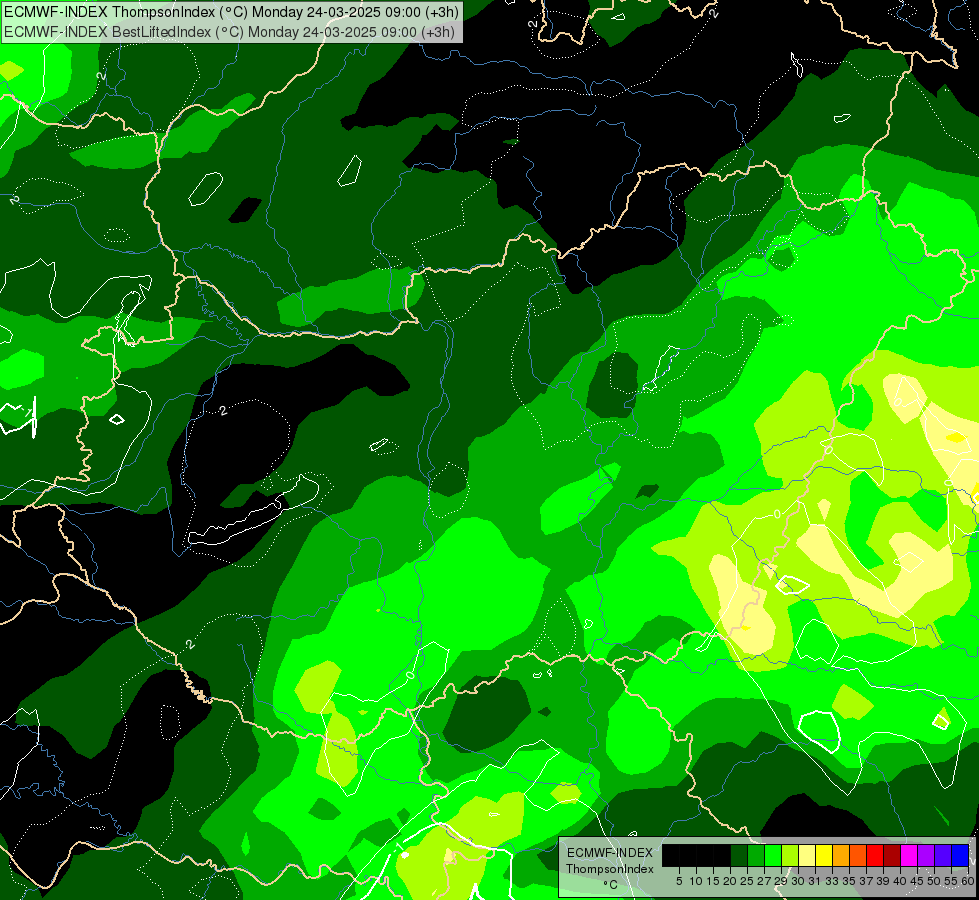The height and width of the screenshot is (900, 979).
Task: Click the legend tick value "39"
Action: (883, 881)
